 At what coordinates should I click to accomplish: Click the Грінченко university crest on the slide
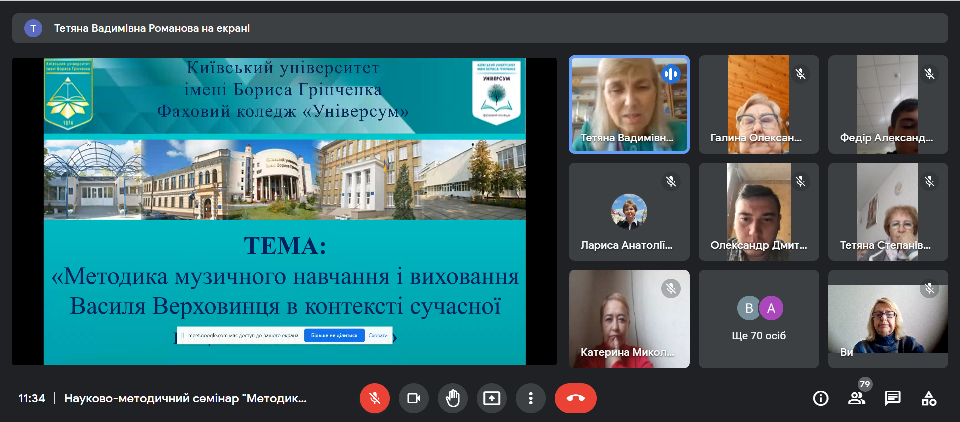coord(68,93)
